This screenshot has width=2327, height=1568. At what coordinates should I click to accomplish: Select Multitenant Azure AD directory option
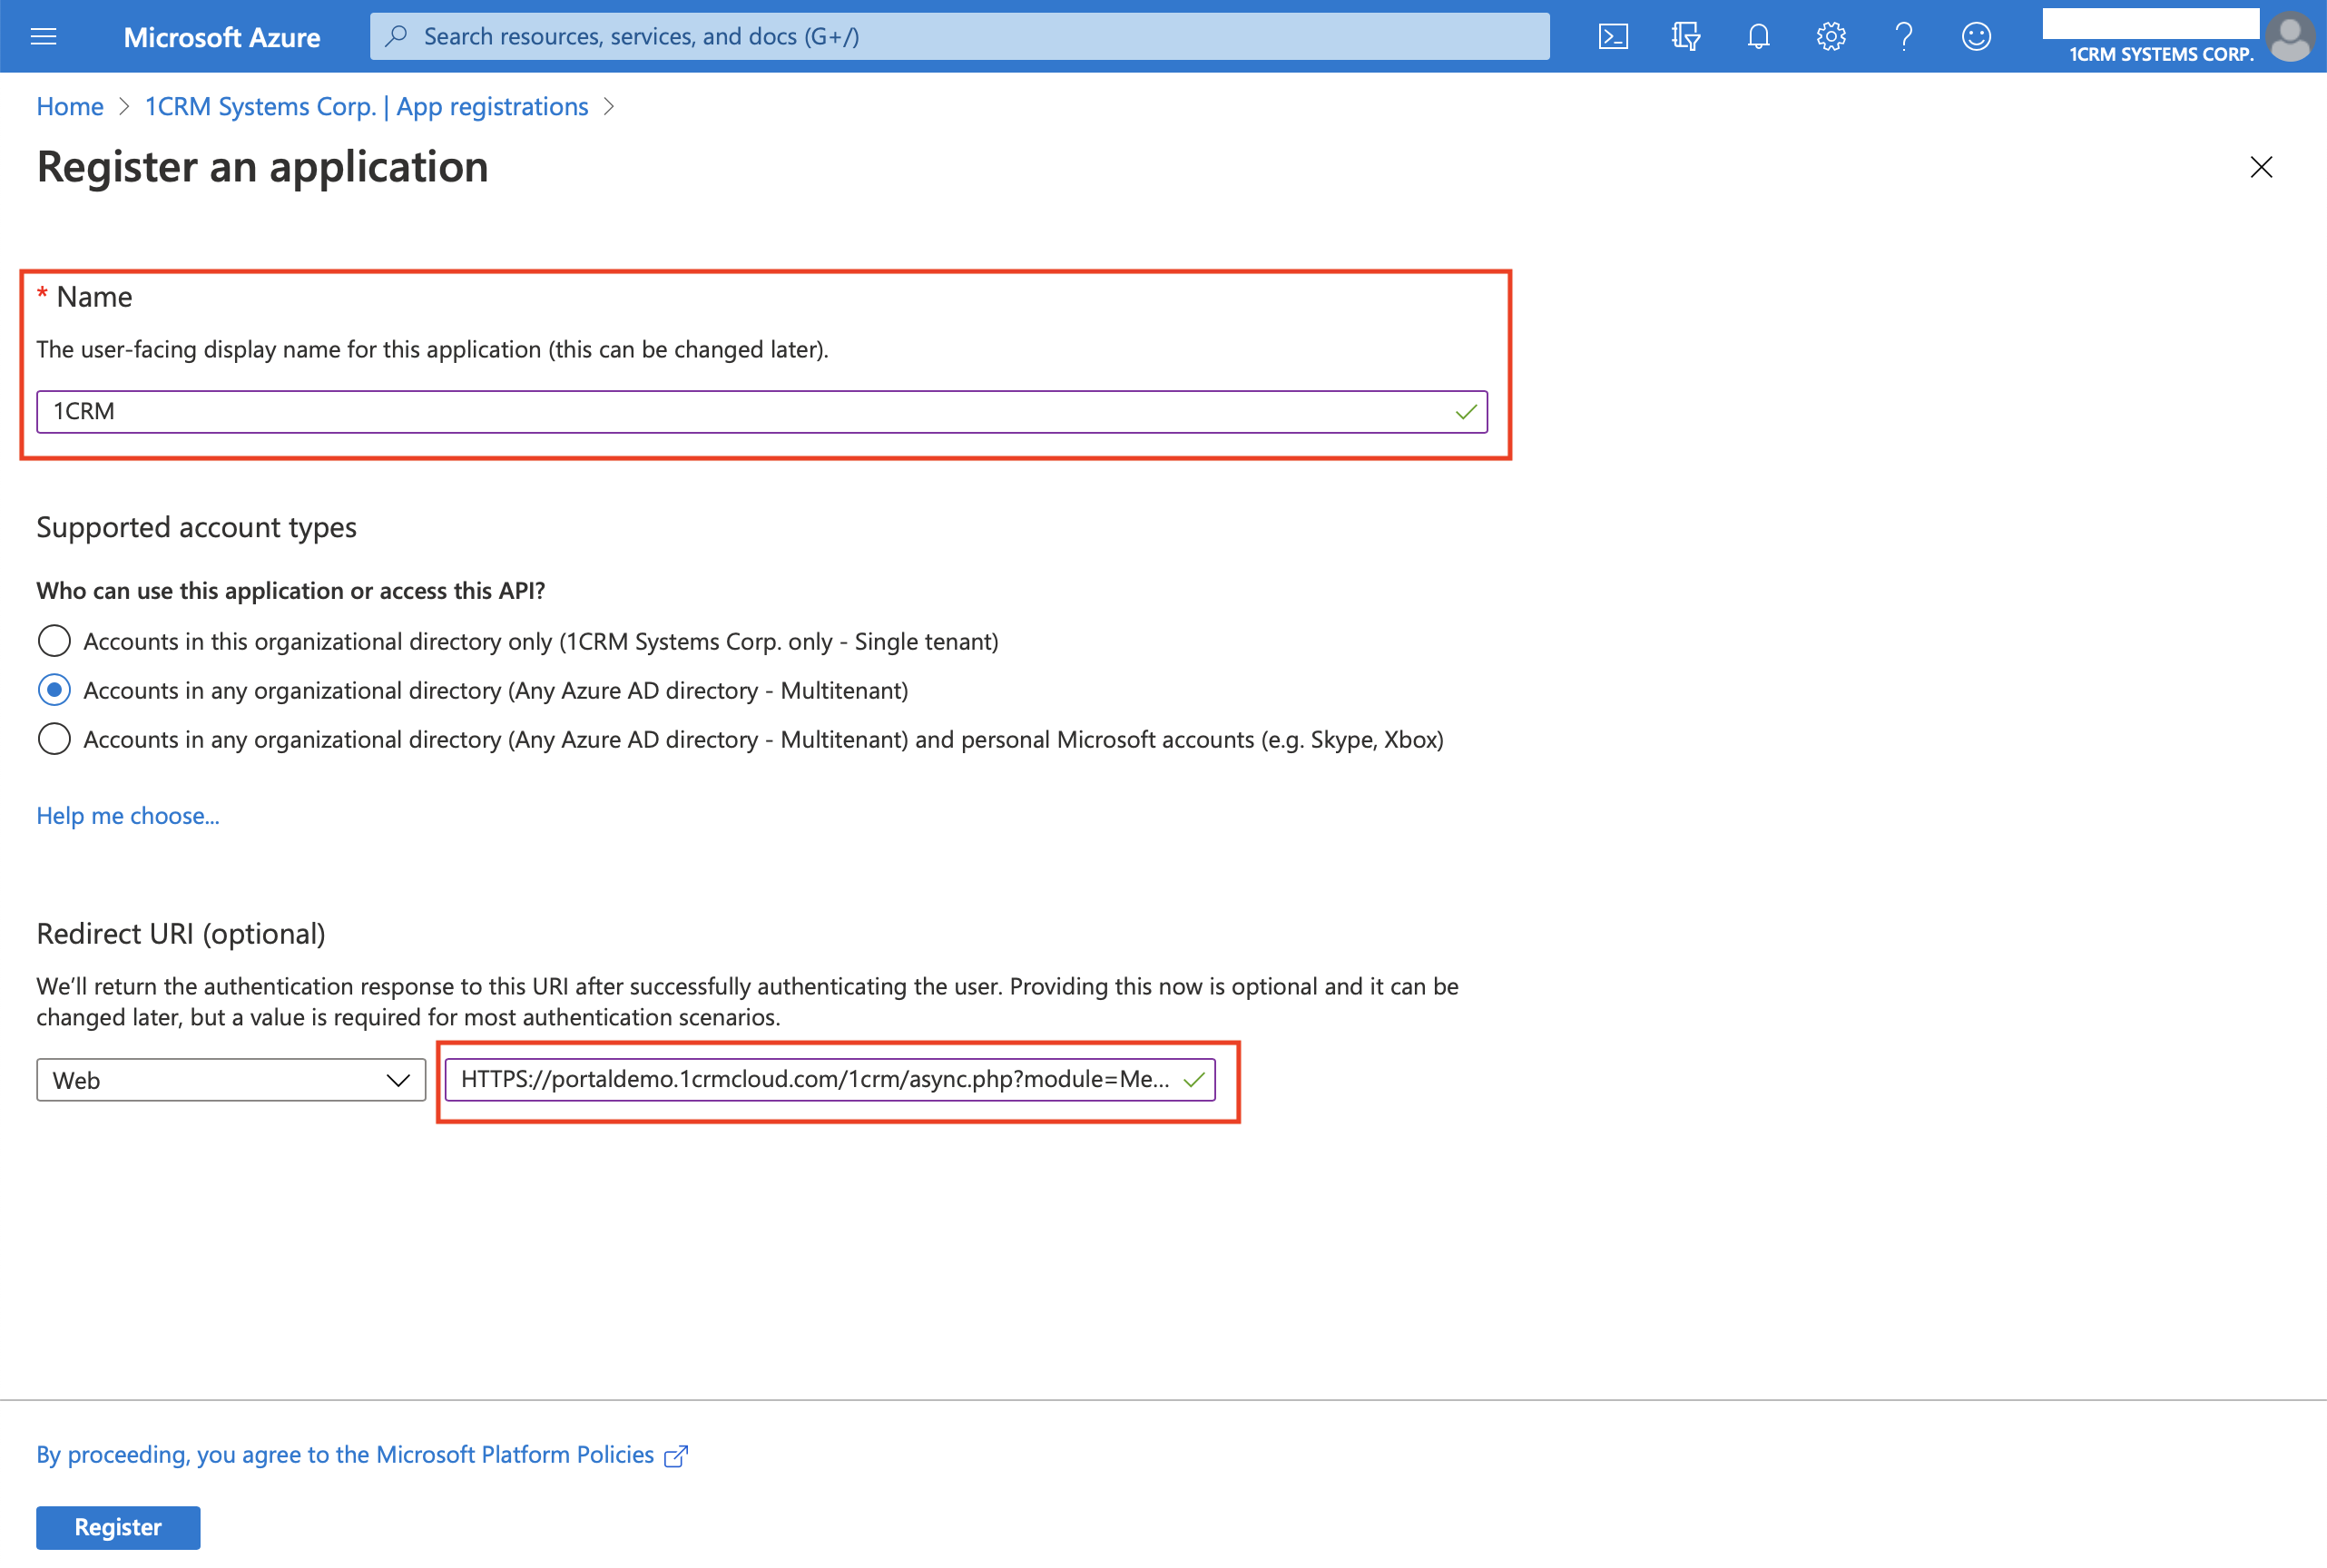tap(54, 690)
